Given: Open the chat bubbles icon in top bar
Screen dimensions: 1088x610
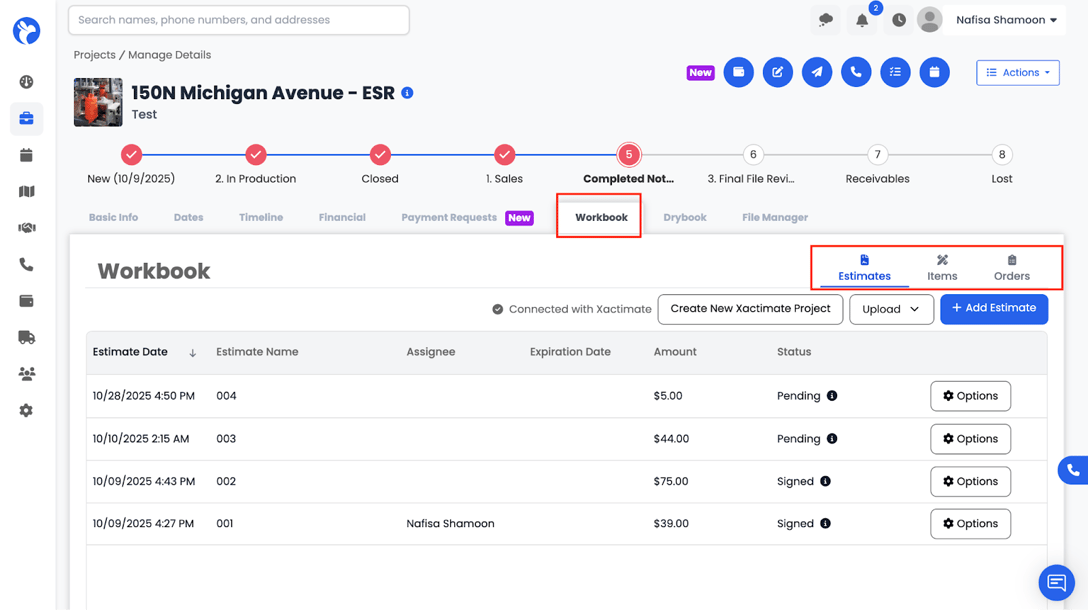Looking at the screenshot, I should tap(826, 20).
